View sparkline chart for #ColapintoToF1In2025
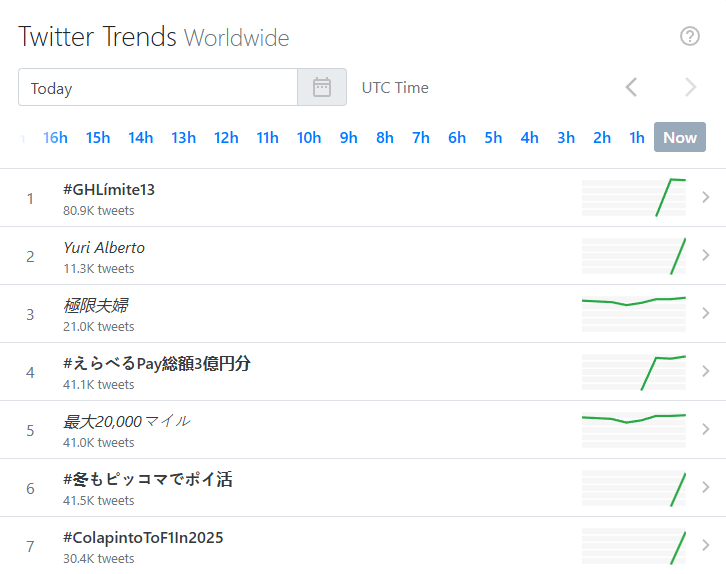This screenshot has height=574, width=726. 634,546
